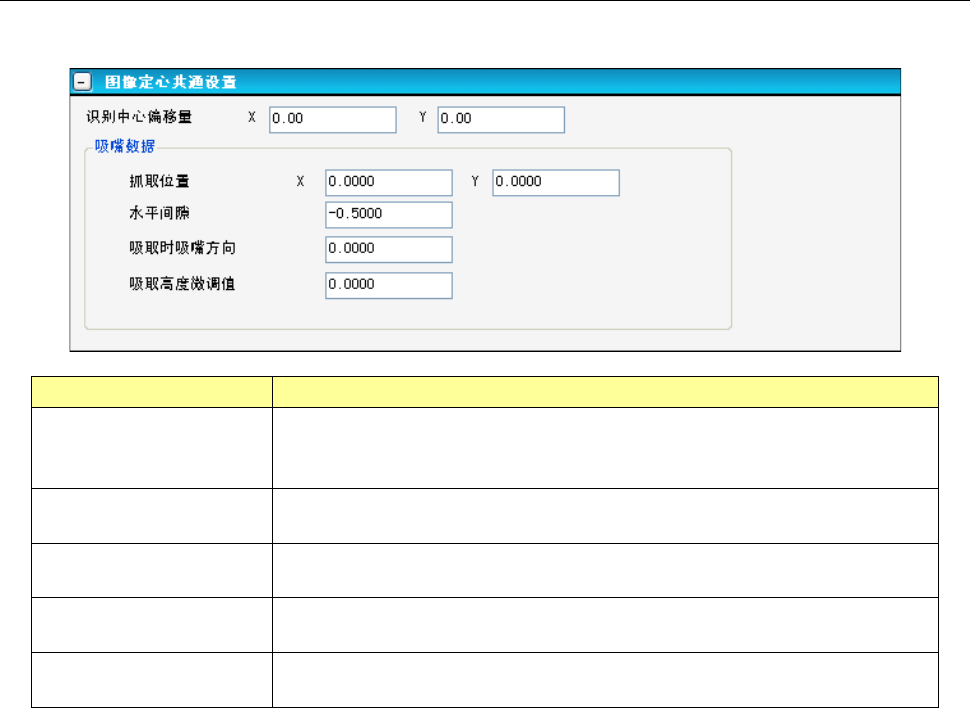The image size is (970, 708).
Task: Click 识别中心偏移量 Y input field
Action: click(501, 119)
